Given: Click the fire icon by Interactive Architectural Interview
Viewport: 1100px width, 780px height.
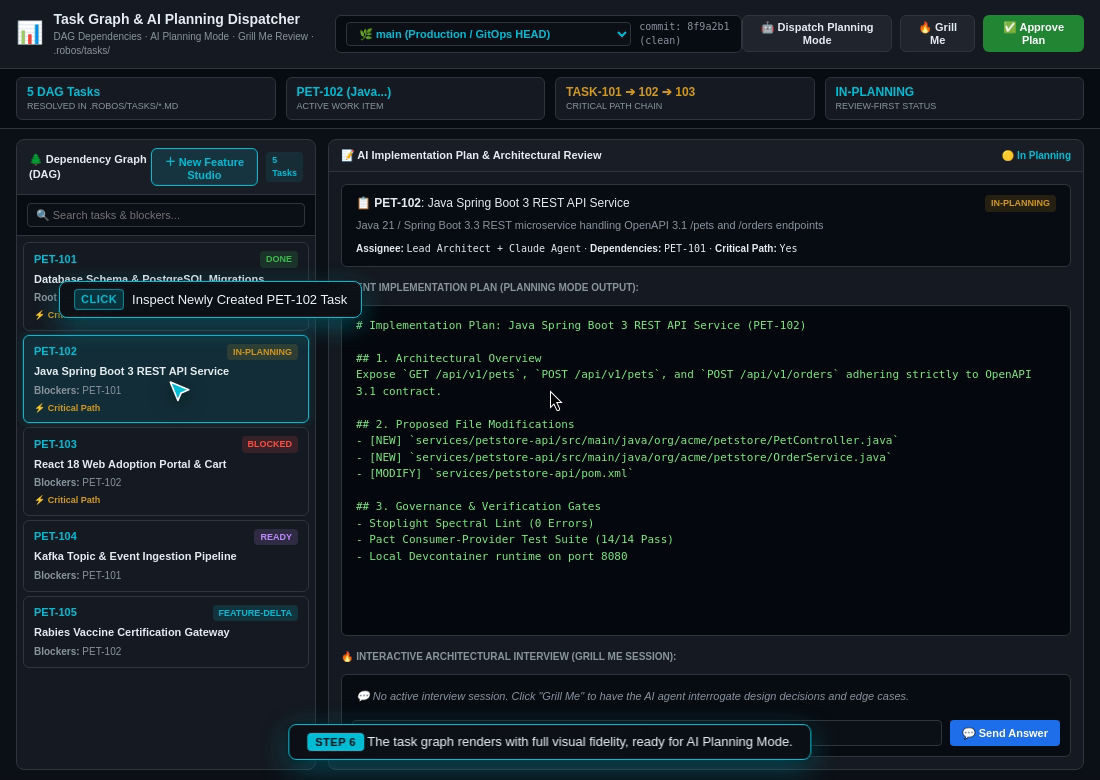Looking at the screenshot, I should [x=347, y=656].
